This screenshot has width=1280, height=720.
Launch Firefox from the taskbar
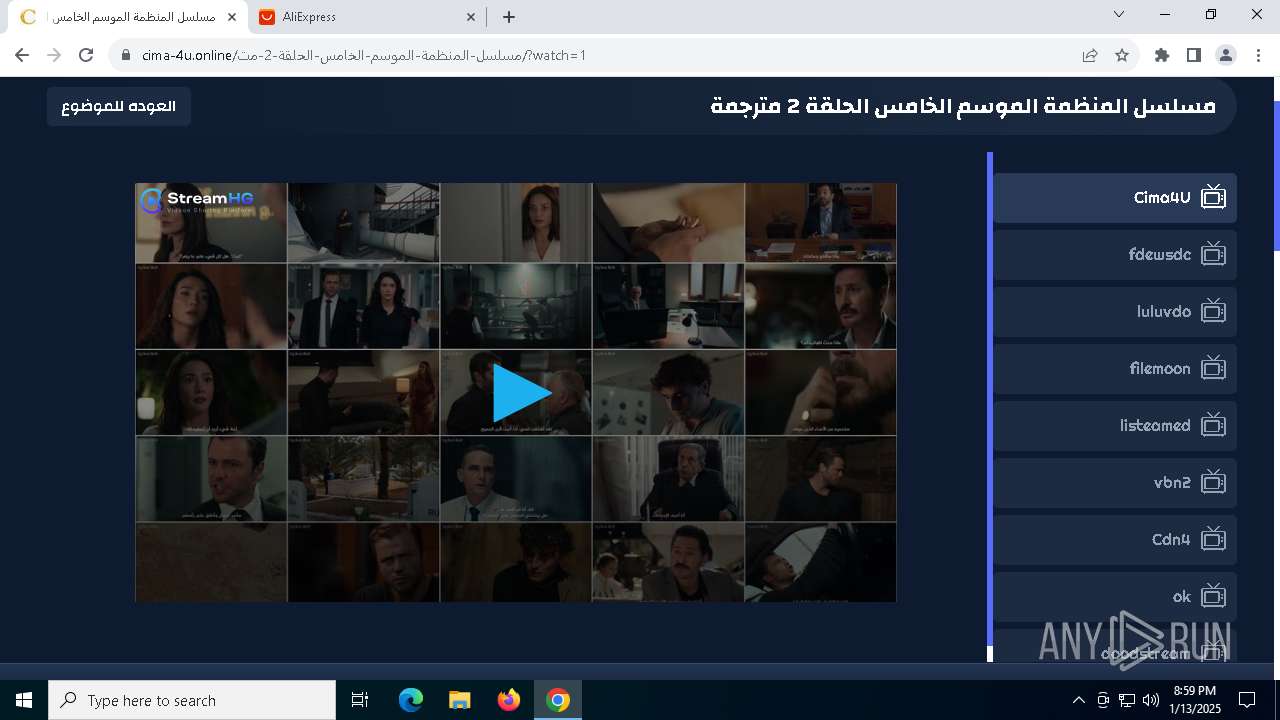509,700
